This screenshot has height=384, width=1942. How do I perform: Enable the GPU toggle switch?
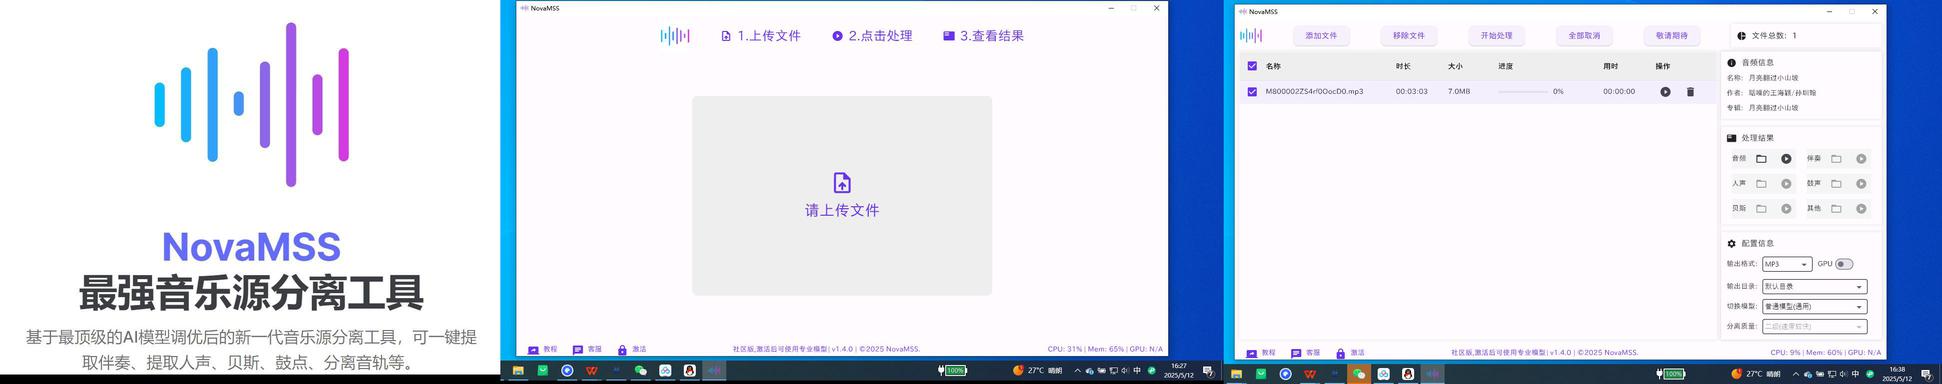pyautogui.click(x=1844, y=264)
